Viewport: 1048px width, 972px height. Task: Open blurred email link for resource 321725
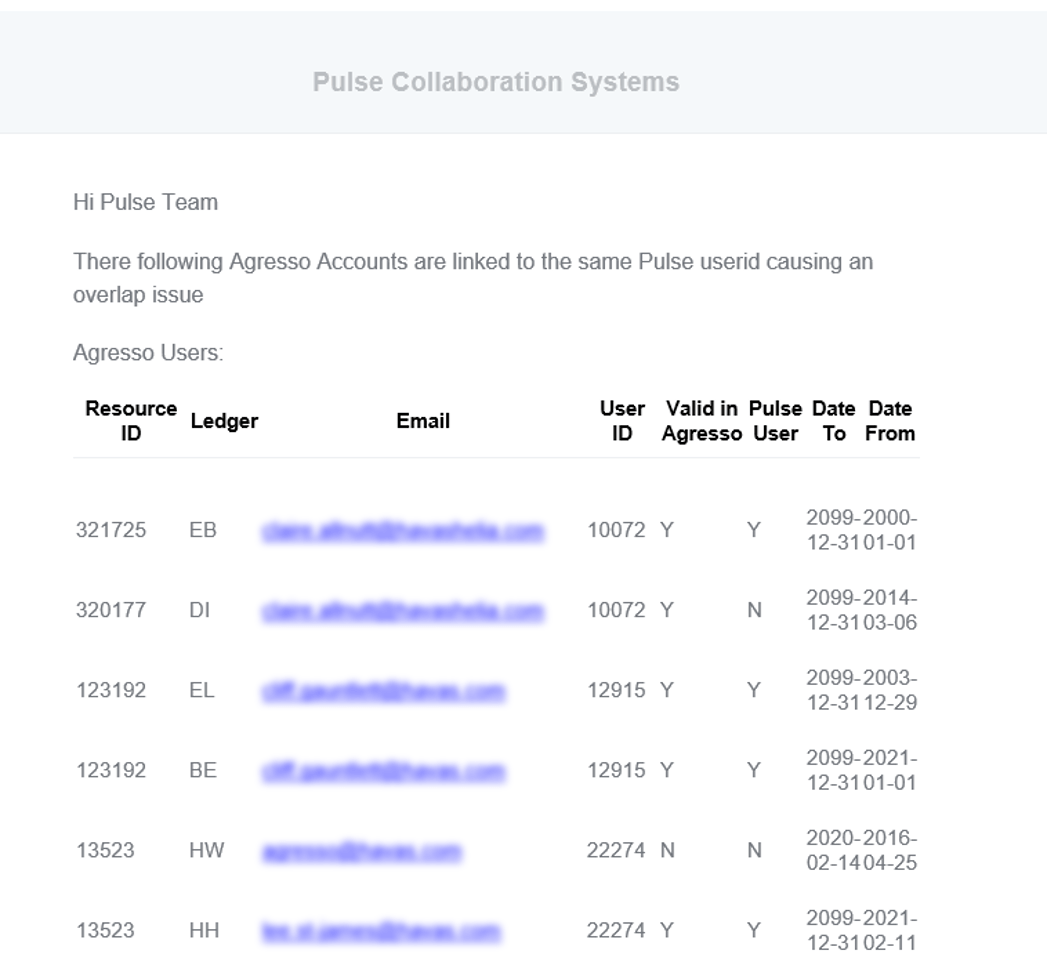click(403, 531)
